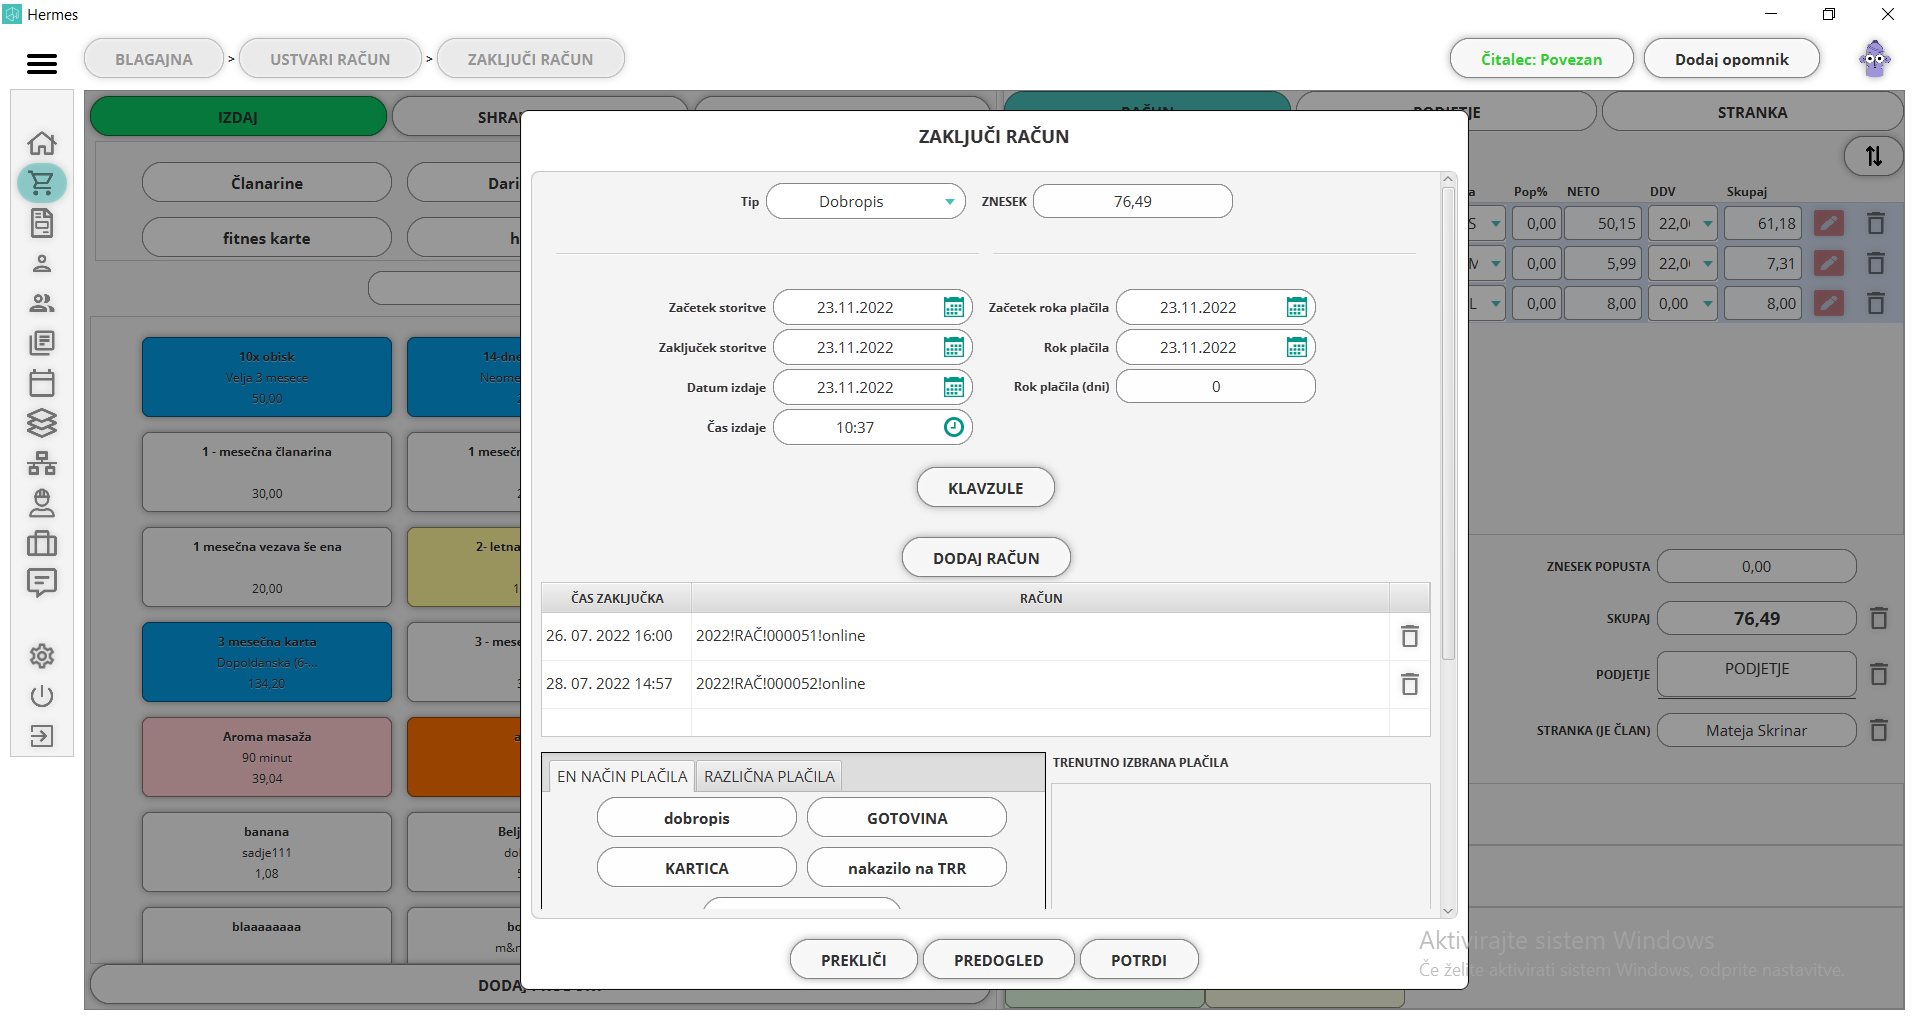Viewport: 1917px width, 1026px height.
Task: Open PREDOGLED preview
Action: (x=999, y=960)
